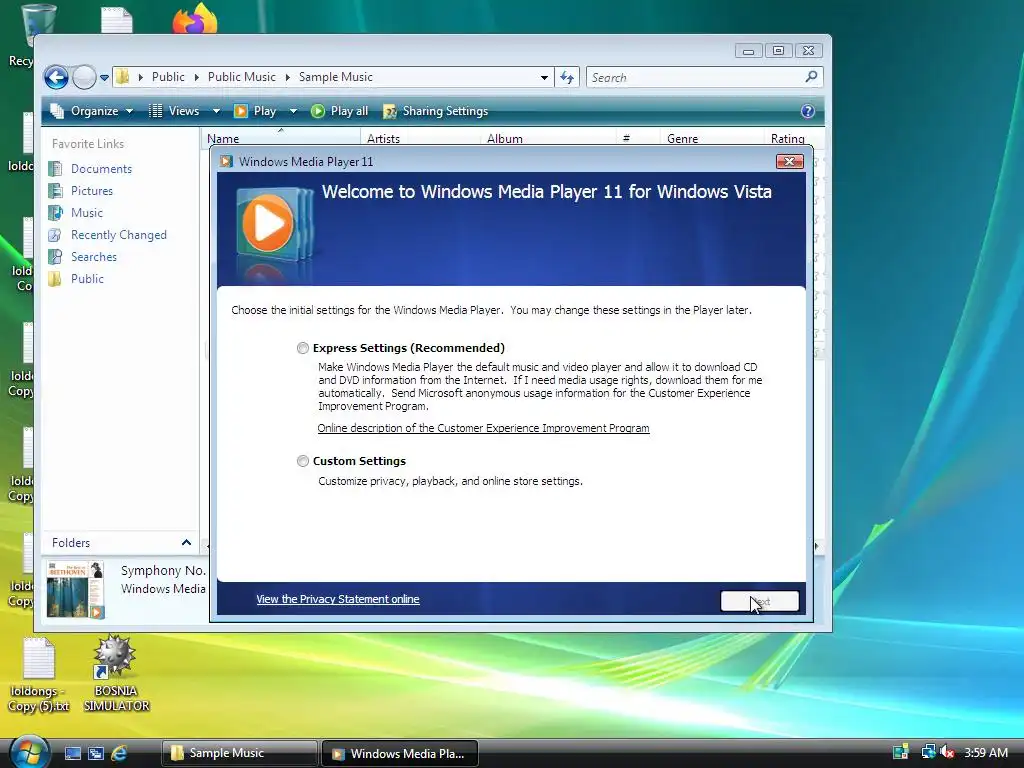Click the Play toolbar button
This screenshot has width=1024, height=768.
pyautogui.click(x=256, y=111)
